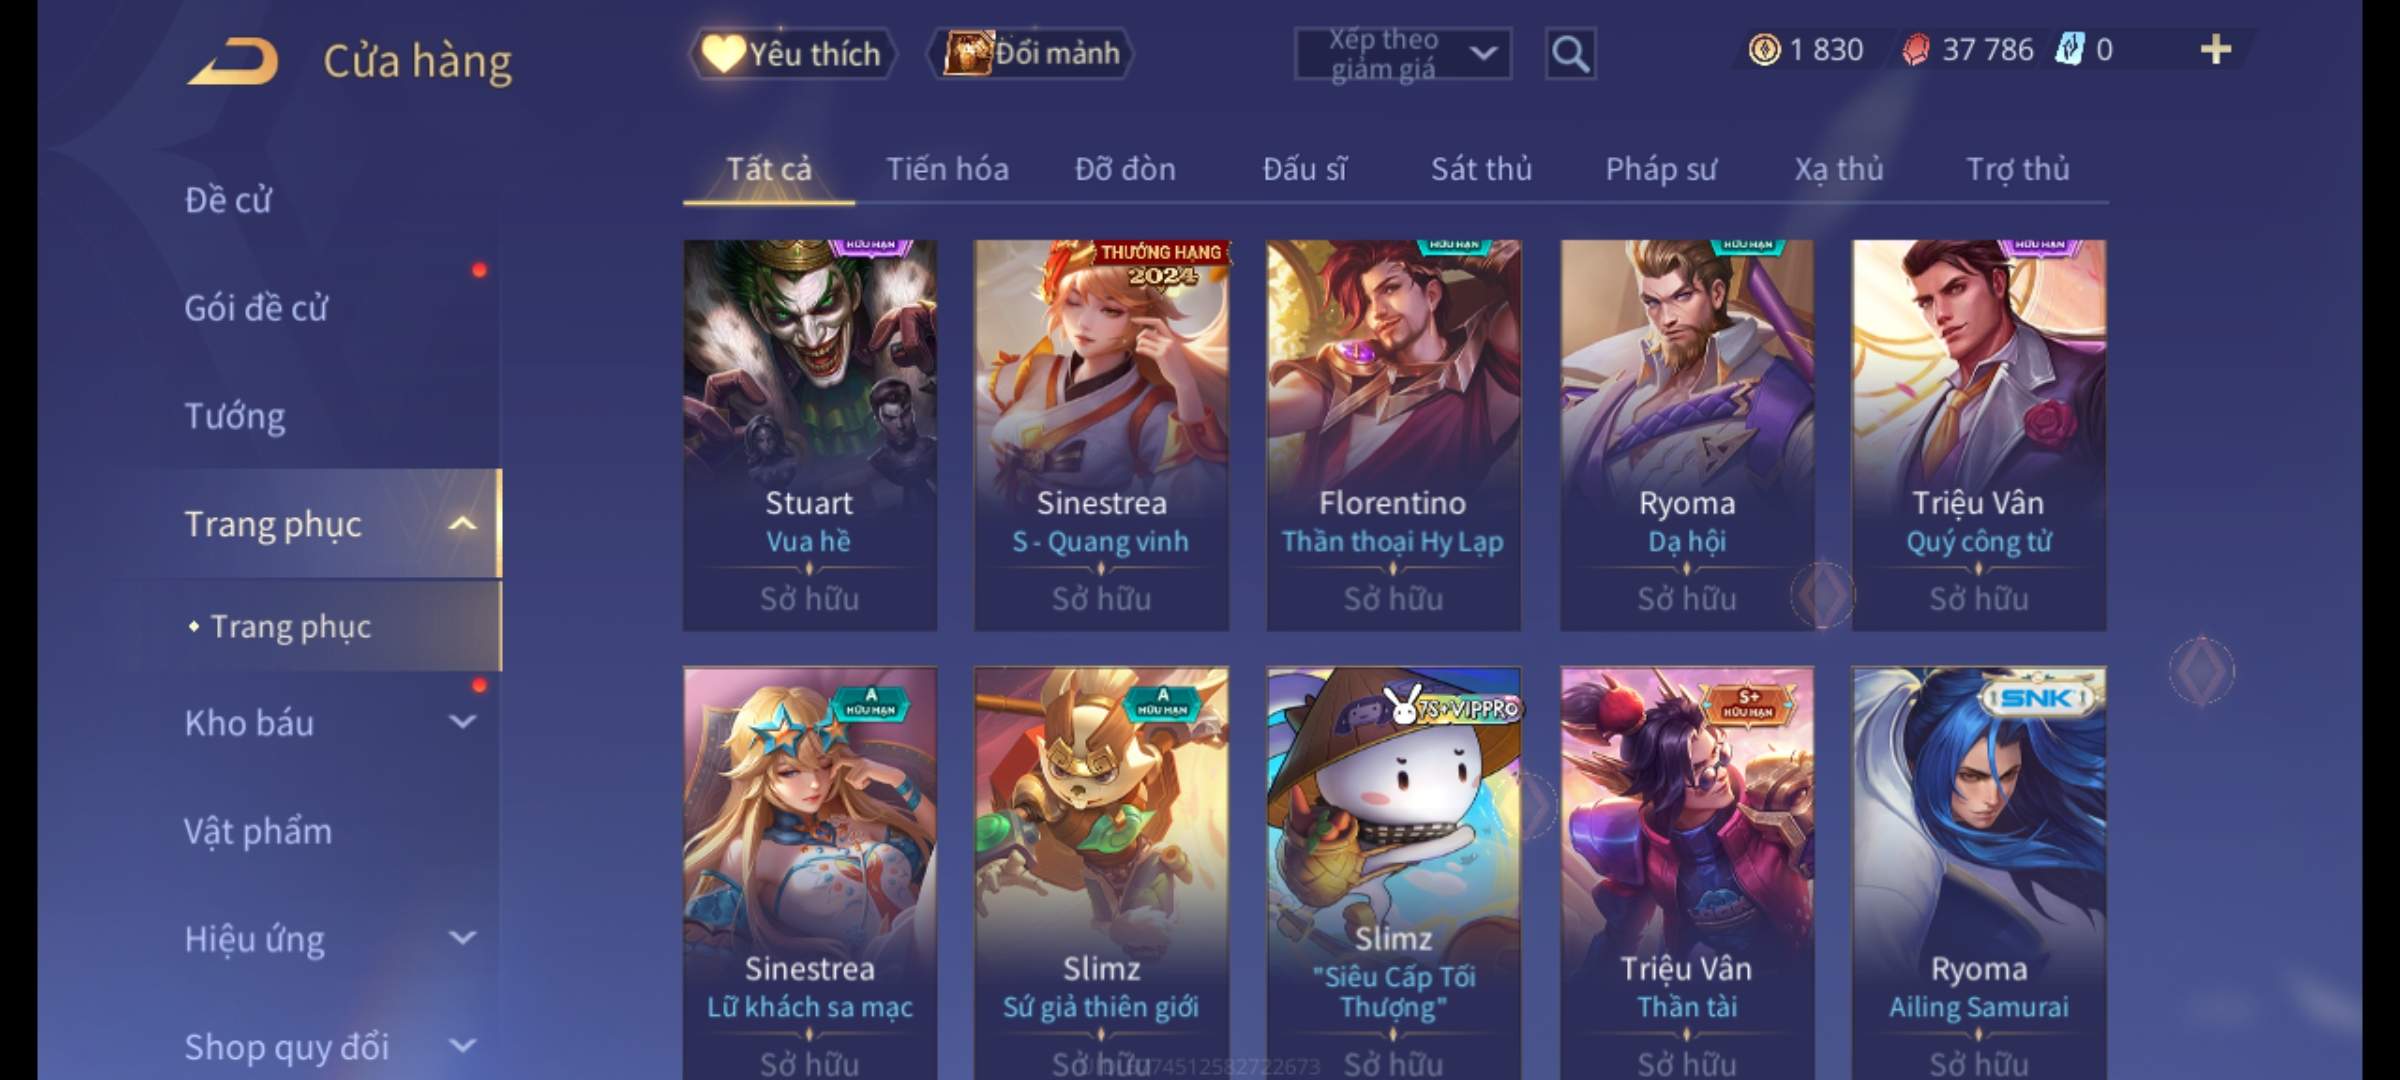Screen dimensions: 2400x1080
Task: Open Đổi mảnh fragment exchange
Action: pos(1032,54)
